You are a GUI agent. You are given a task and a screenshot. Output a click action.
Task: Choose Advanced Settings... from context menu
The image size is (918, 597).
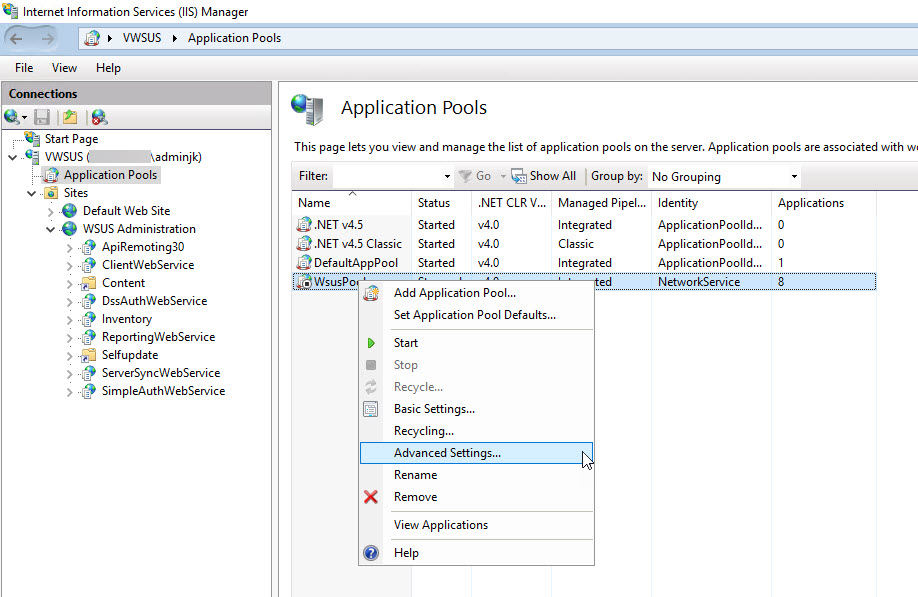click(476, 453)
